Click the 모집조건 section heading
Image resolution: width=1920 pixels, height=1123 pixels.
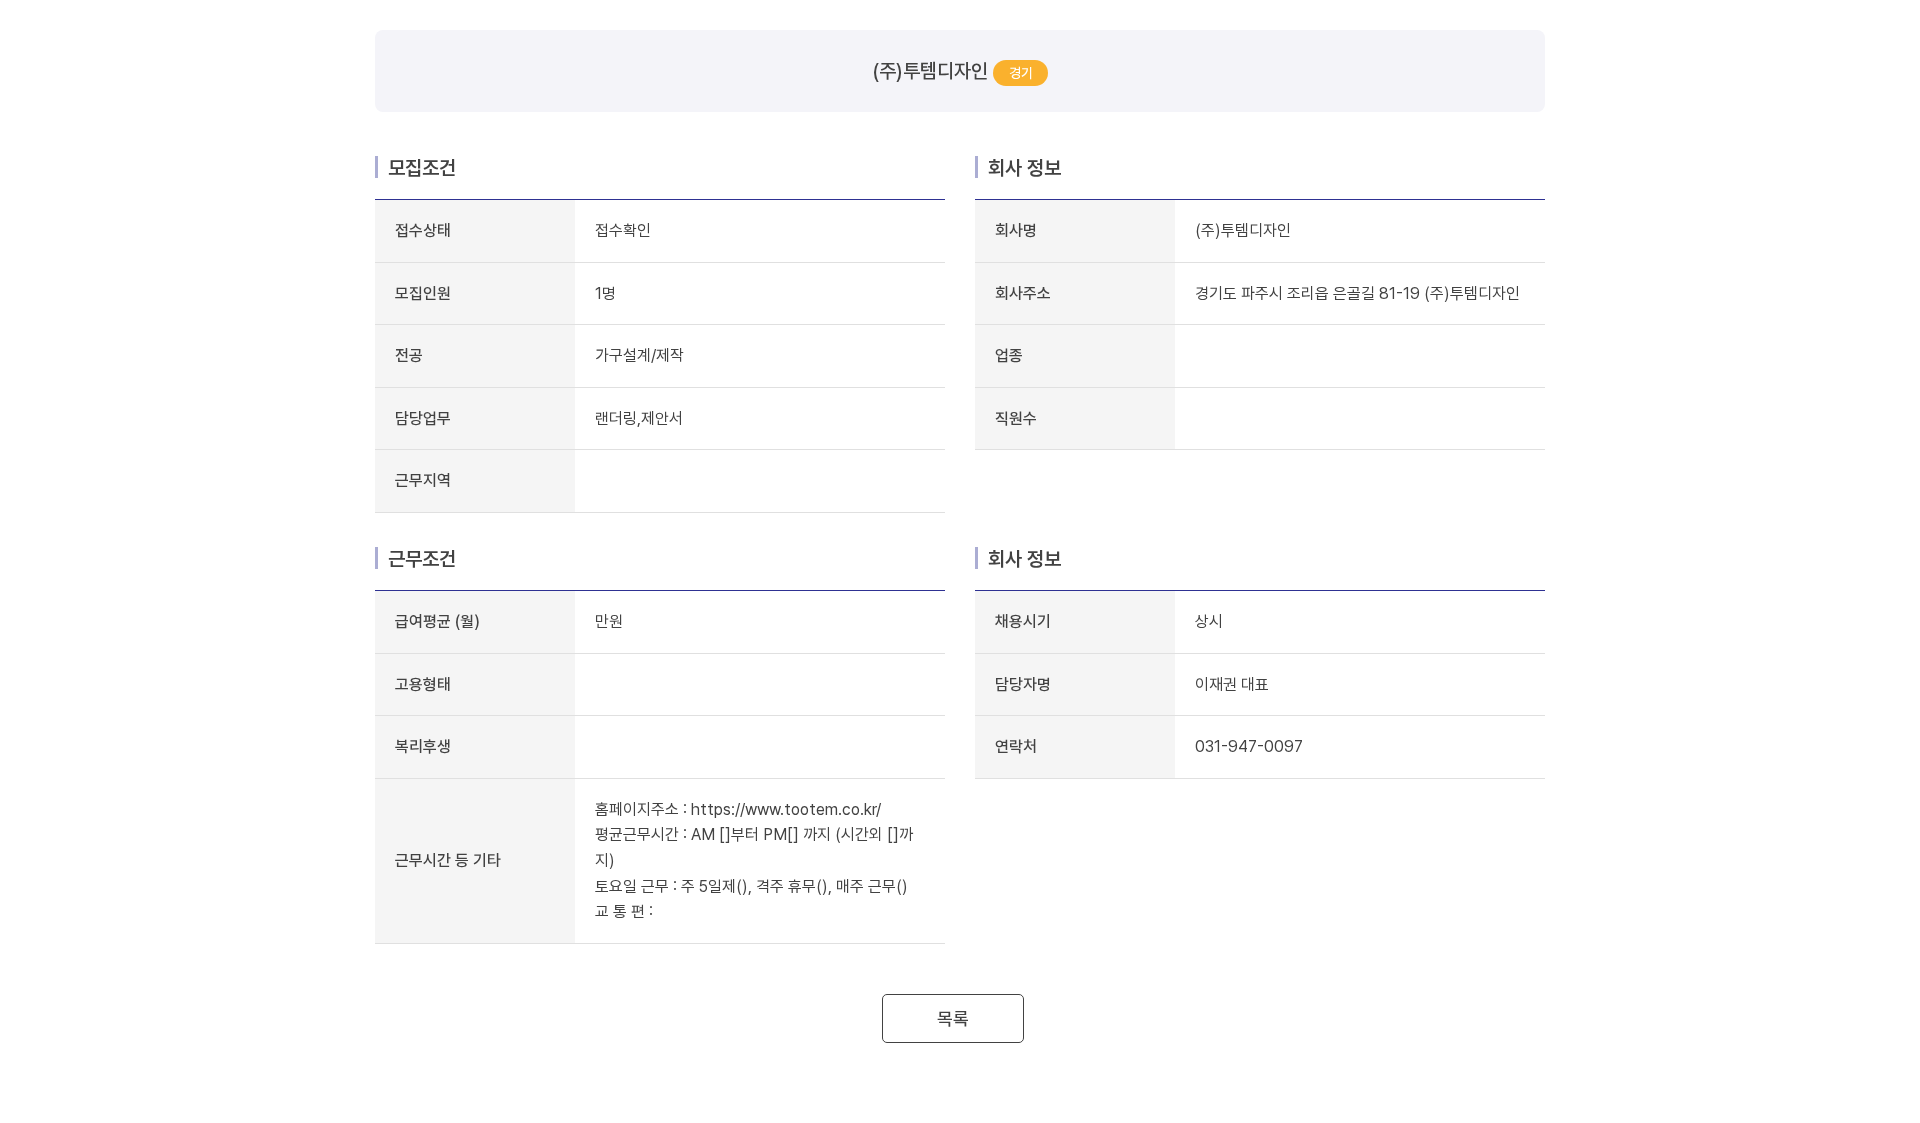[x=421, y=168]
